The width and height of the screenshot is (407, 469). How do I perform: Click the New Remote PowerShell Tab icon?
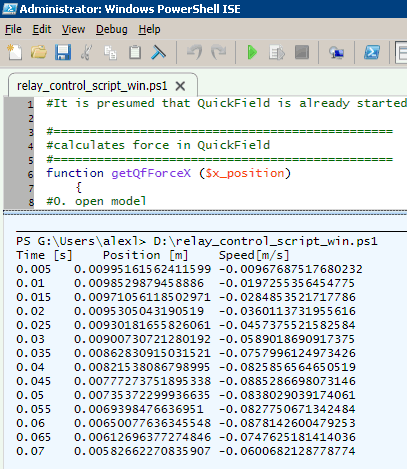click(337, 53)
